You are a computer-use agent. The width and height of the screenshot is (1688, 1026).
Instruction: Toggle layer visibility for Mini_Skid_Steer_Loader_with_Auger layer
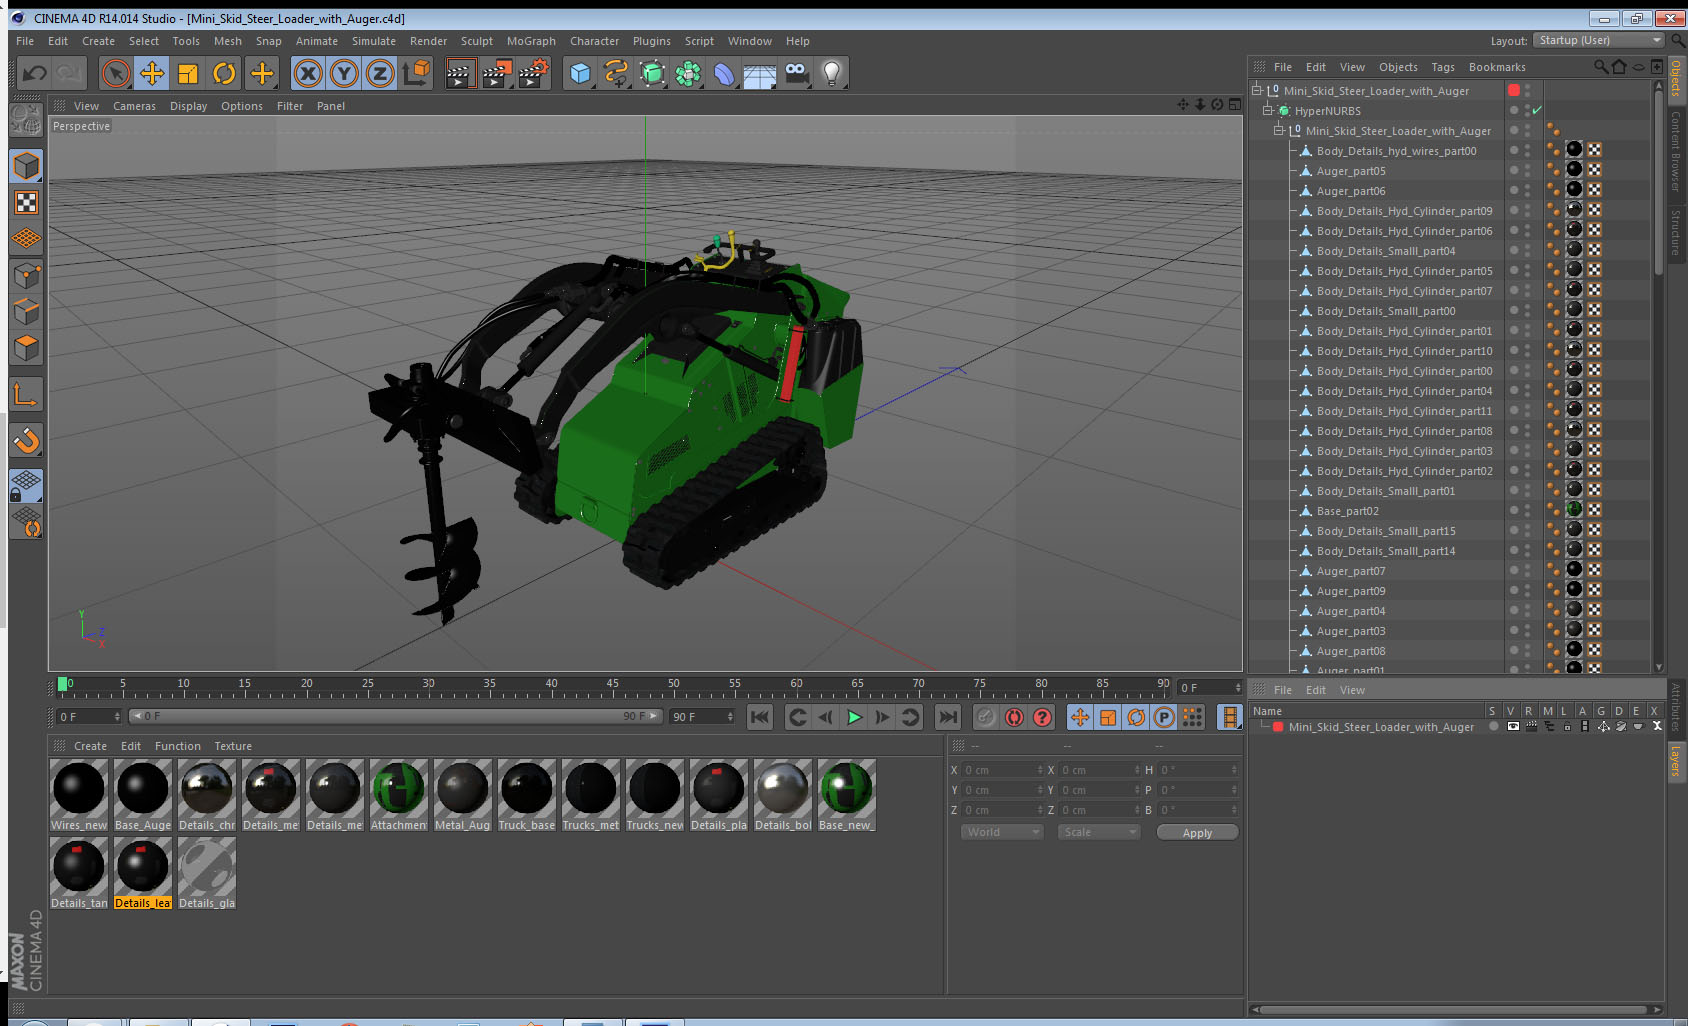[x=1513, y=727]
